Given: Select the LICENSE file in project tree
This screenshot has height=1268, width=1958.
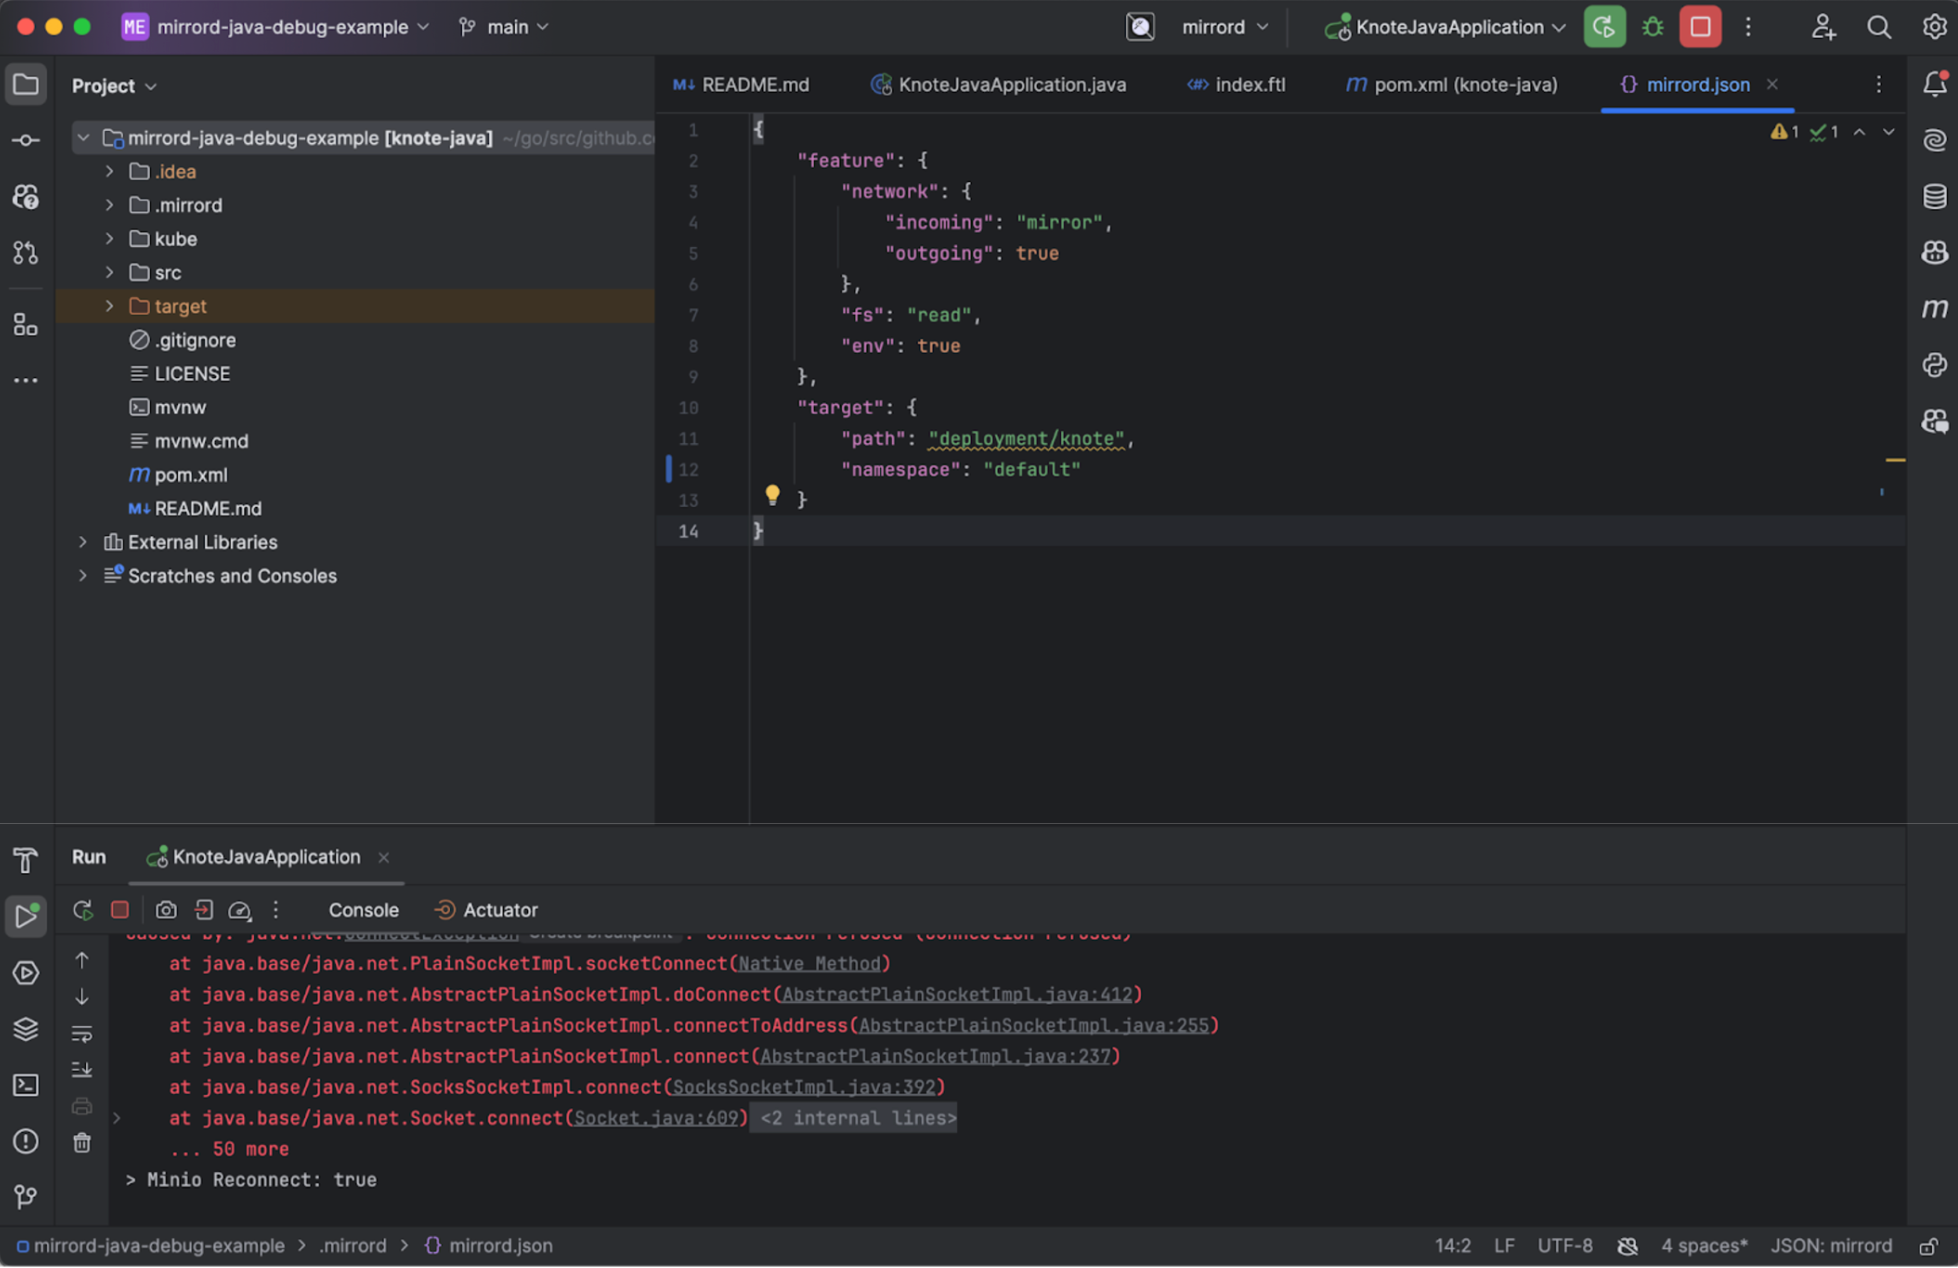Looking at the screenshot, I should tap(192, 374).
